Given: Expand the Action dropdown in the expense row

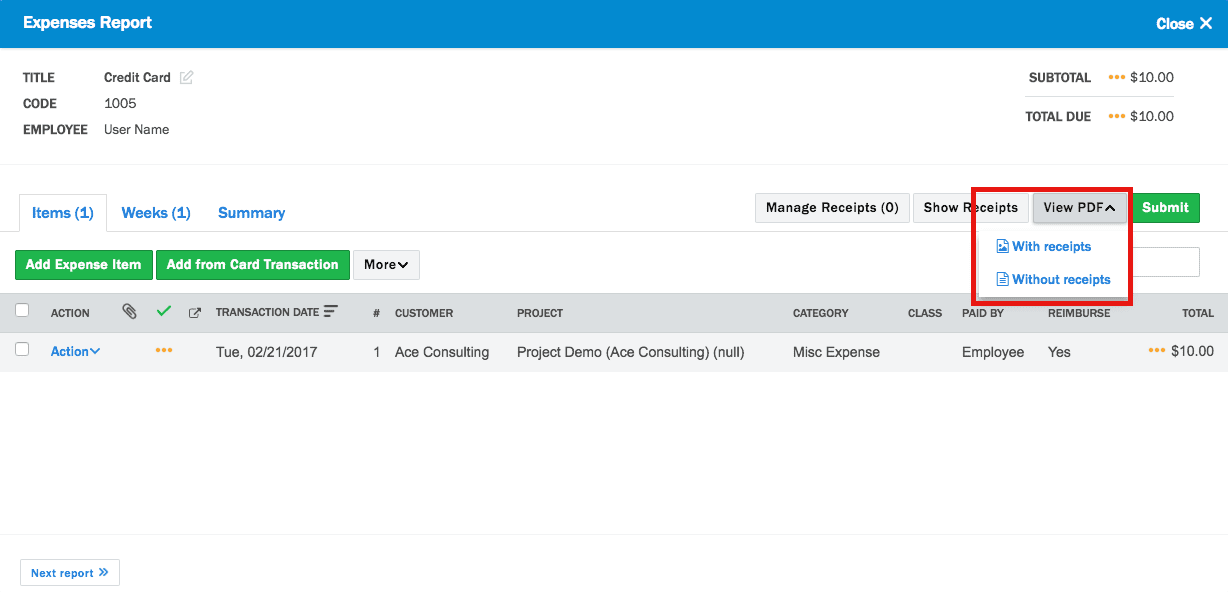Looking at the screenshot, I should (76, 352).
